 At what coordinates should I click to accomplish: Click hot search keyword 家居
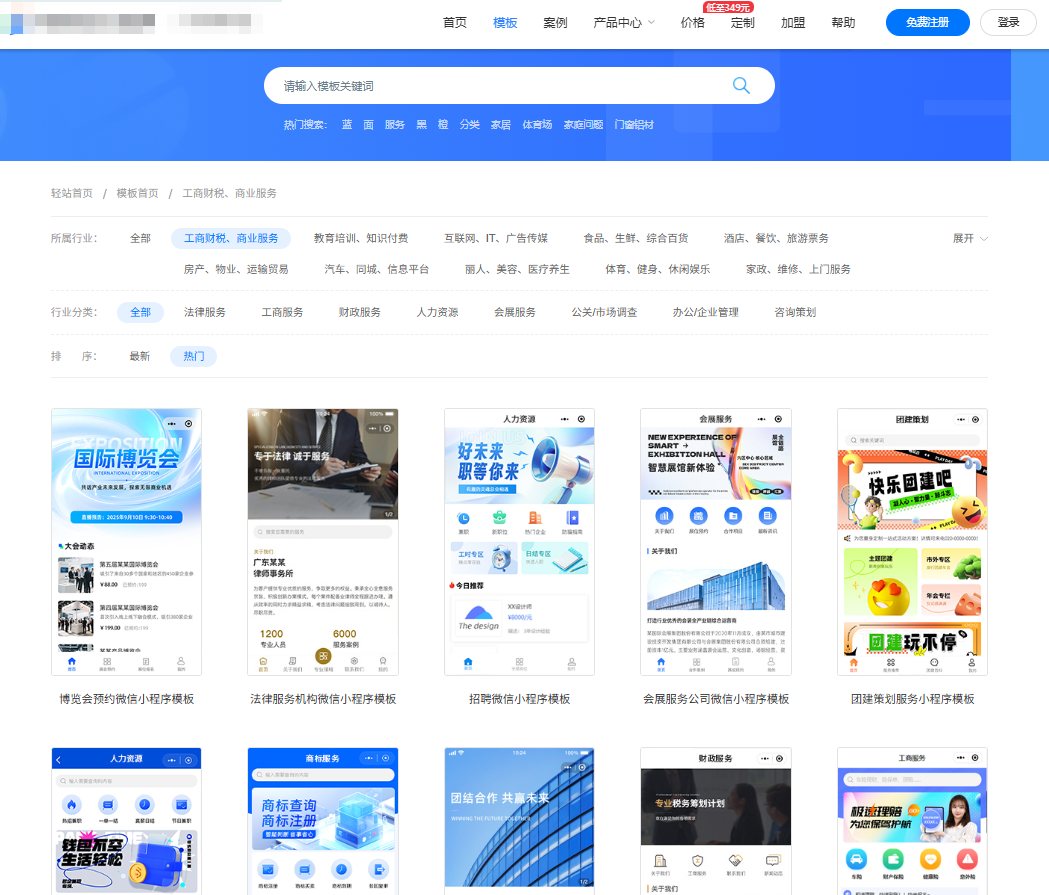[x=500, y=124]
